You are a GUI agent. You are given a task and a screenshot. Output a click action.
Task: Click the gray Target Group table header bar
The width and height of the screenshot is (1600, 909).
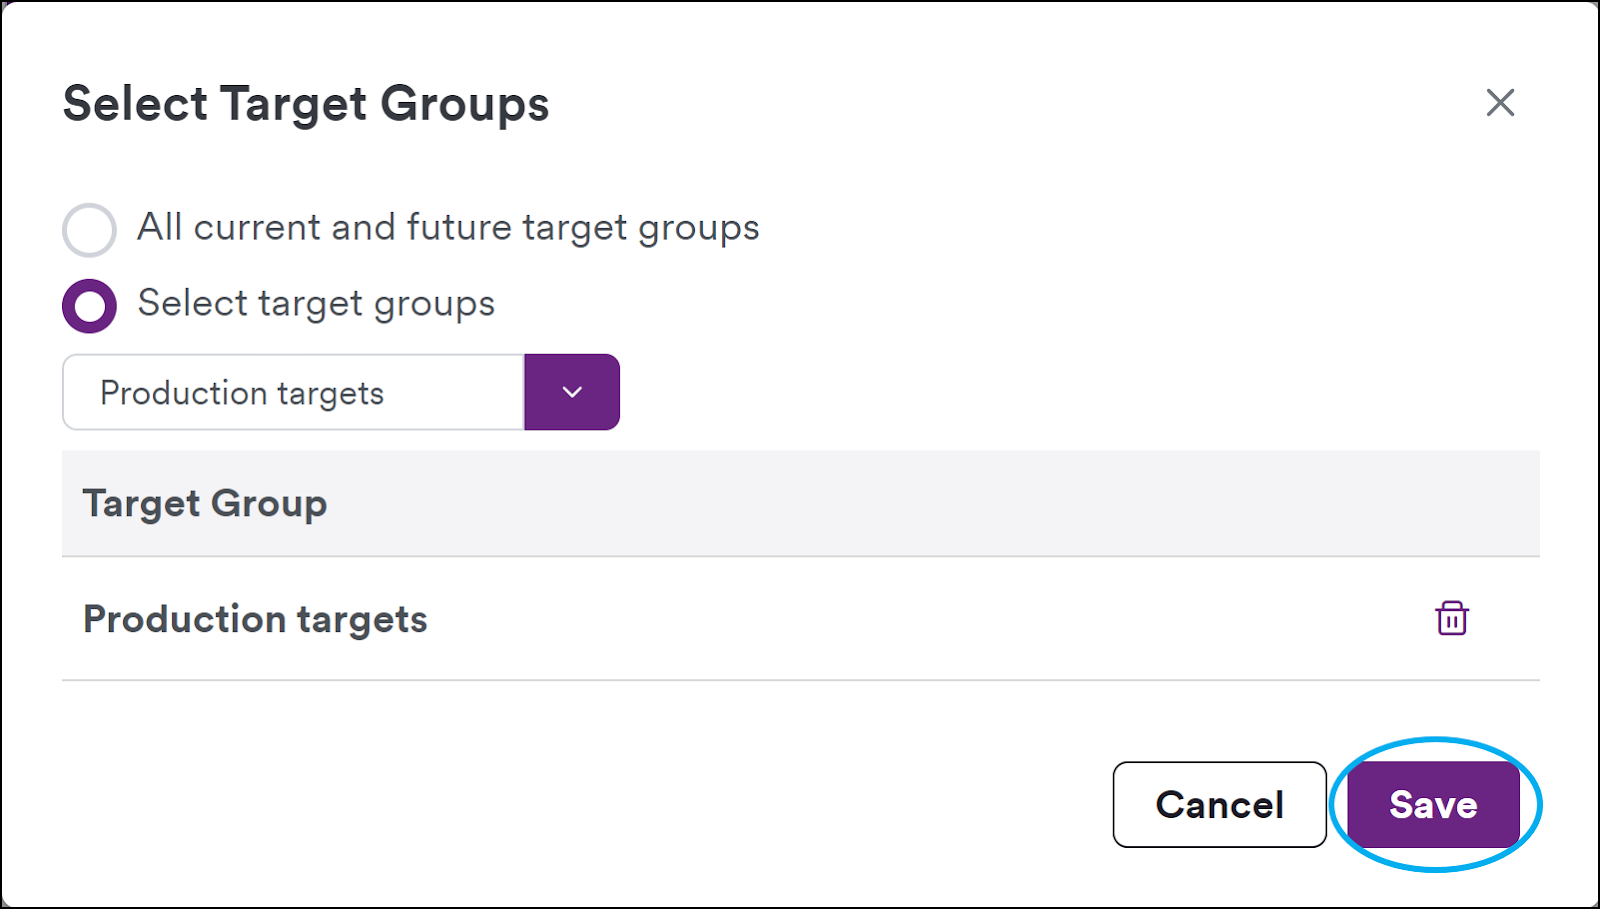coord(800,503)
